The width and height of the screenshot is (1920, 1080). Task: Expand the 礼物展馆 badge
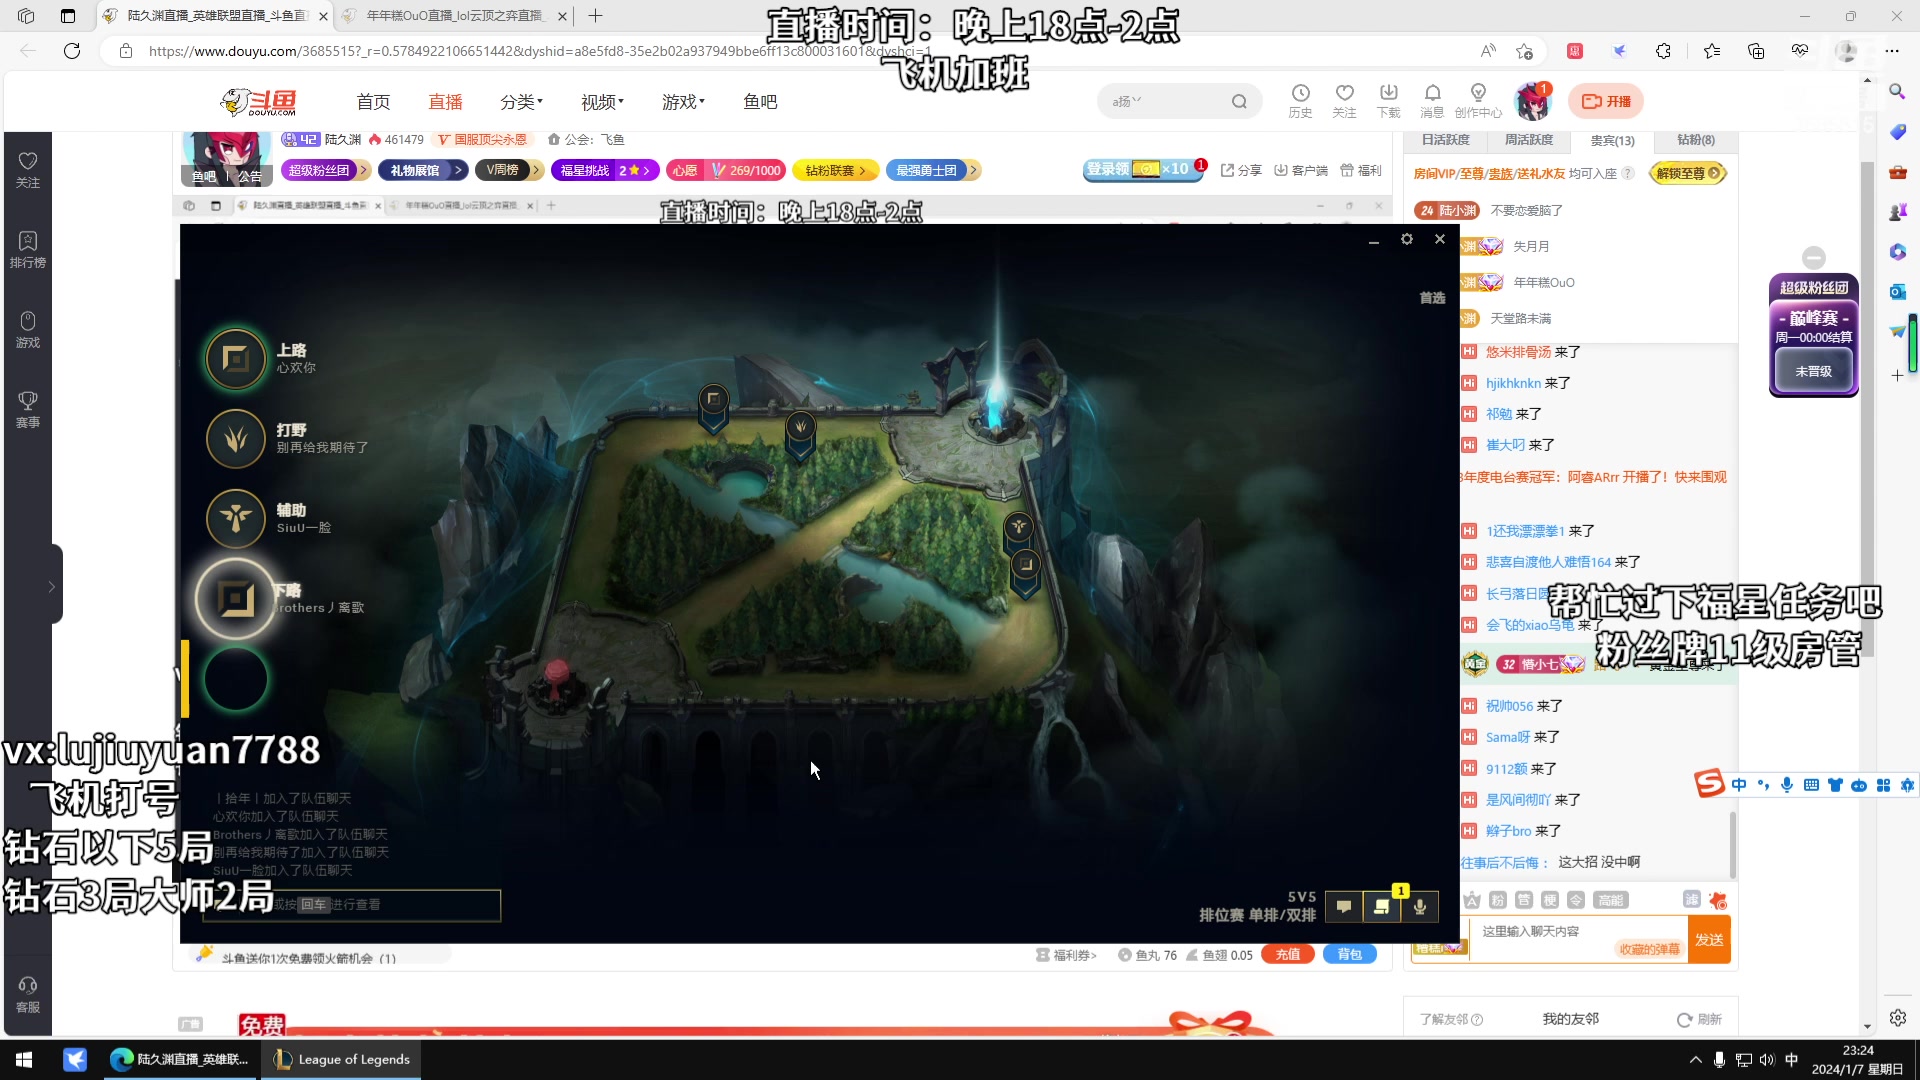point(424,170)
